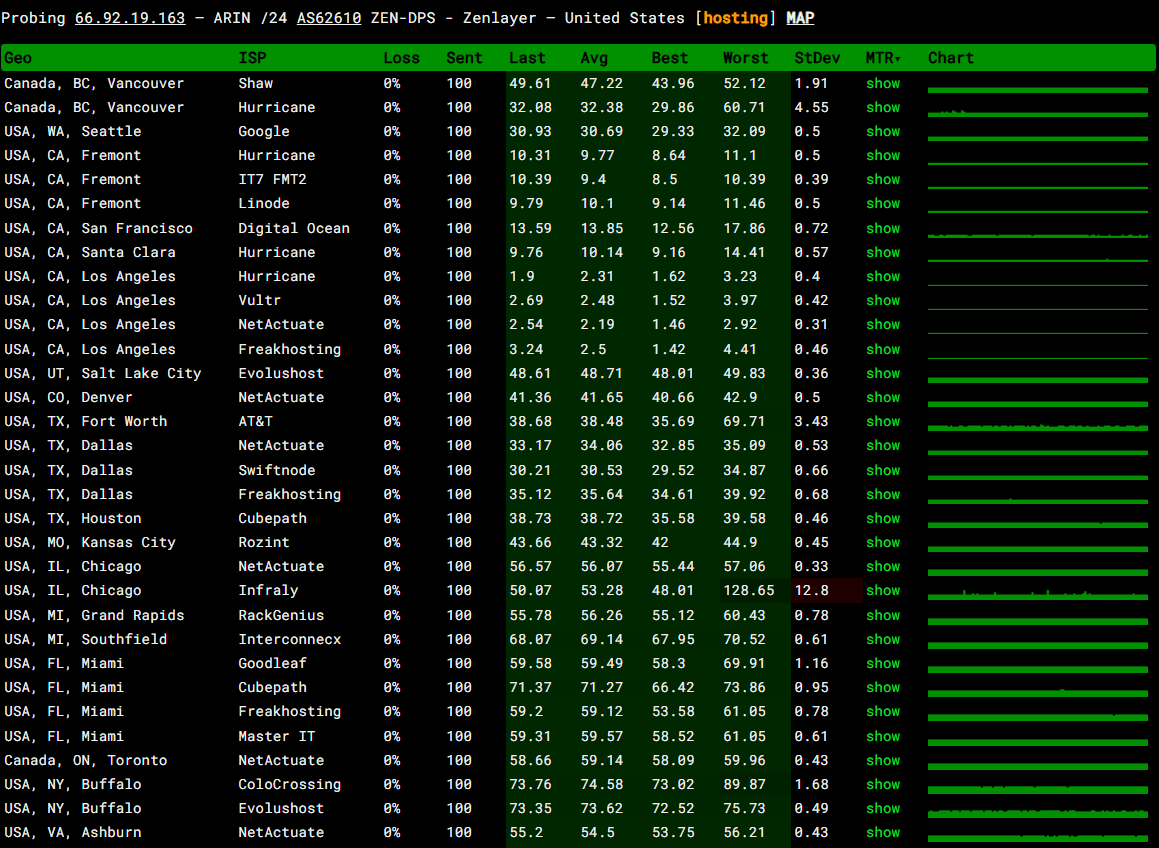This screenshot has height=848, width=1159.
Task: Select "Interconnecx" ISP cell
Action: click(x=289, y=639)
